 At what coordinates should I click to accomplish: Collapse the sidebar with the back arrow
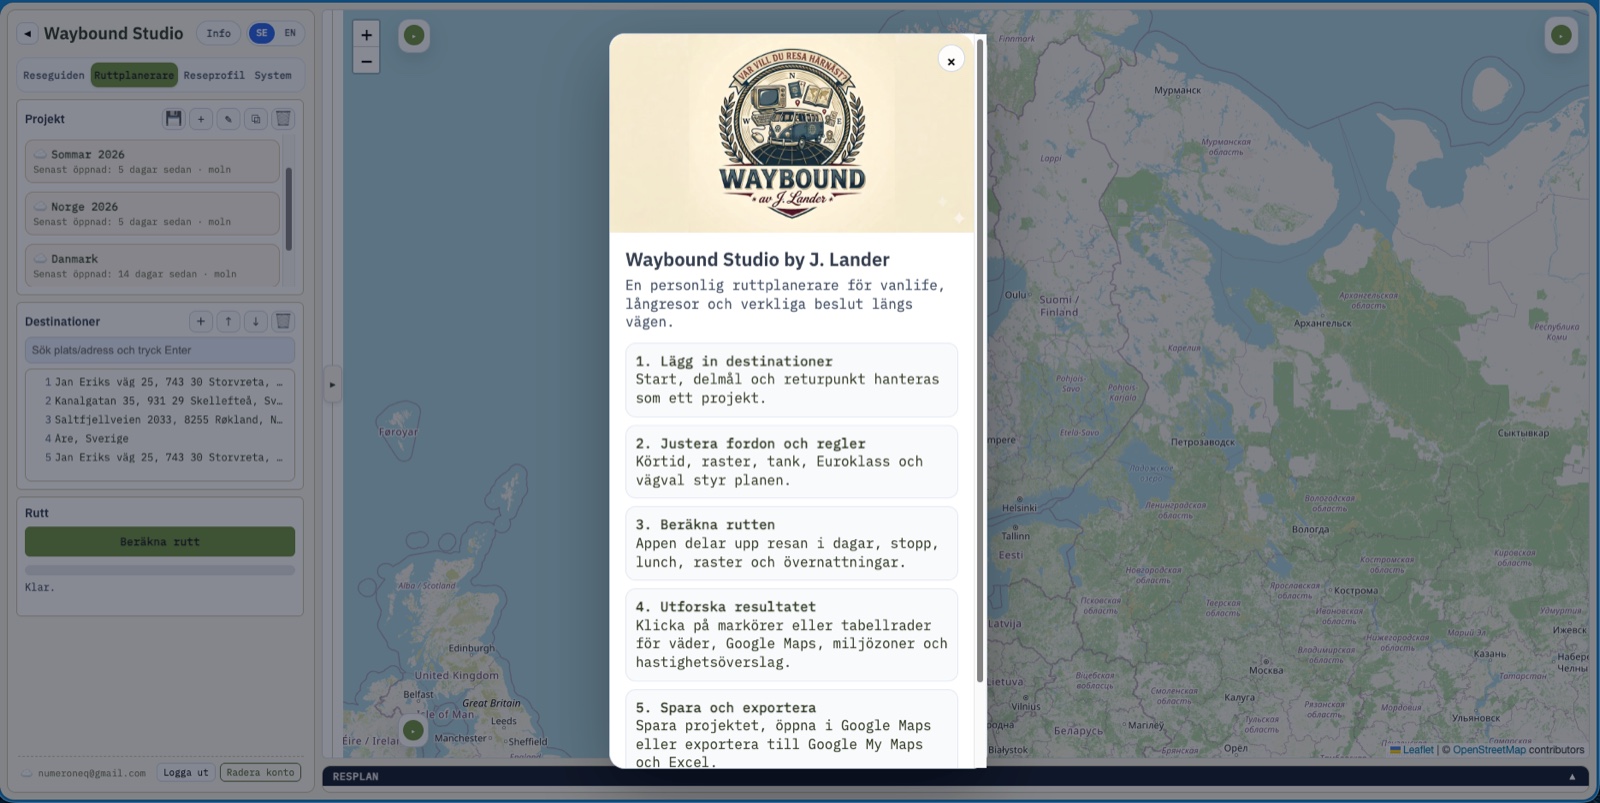(28, 34)
